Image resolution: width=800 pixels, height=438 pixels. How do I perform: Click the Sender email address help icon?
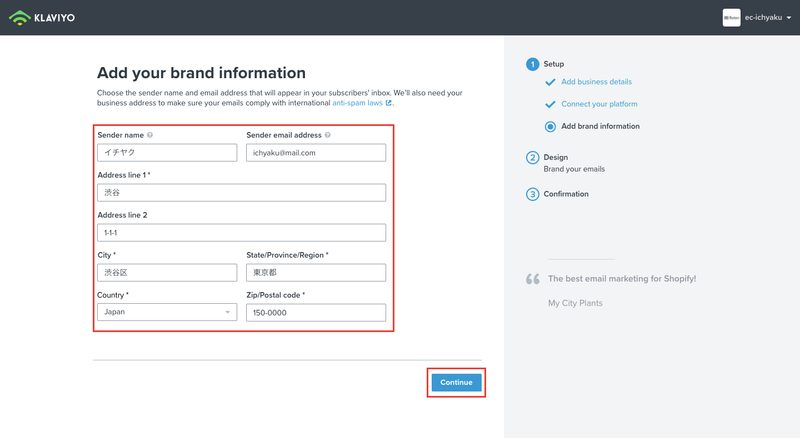328,135
